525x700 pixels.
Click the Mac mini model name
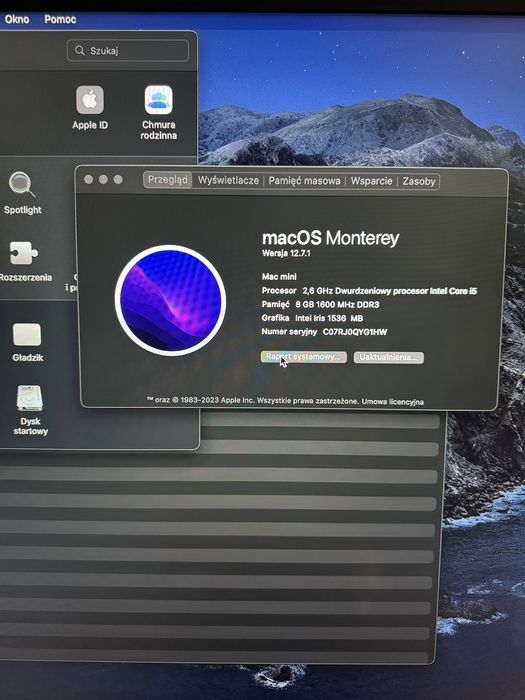(279, 277)
